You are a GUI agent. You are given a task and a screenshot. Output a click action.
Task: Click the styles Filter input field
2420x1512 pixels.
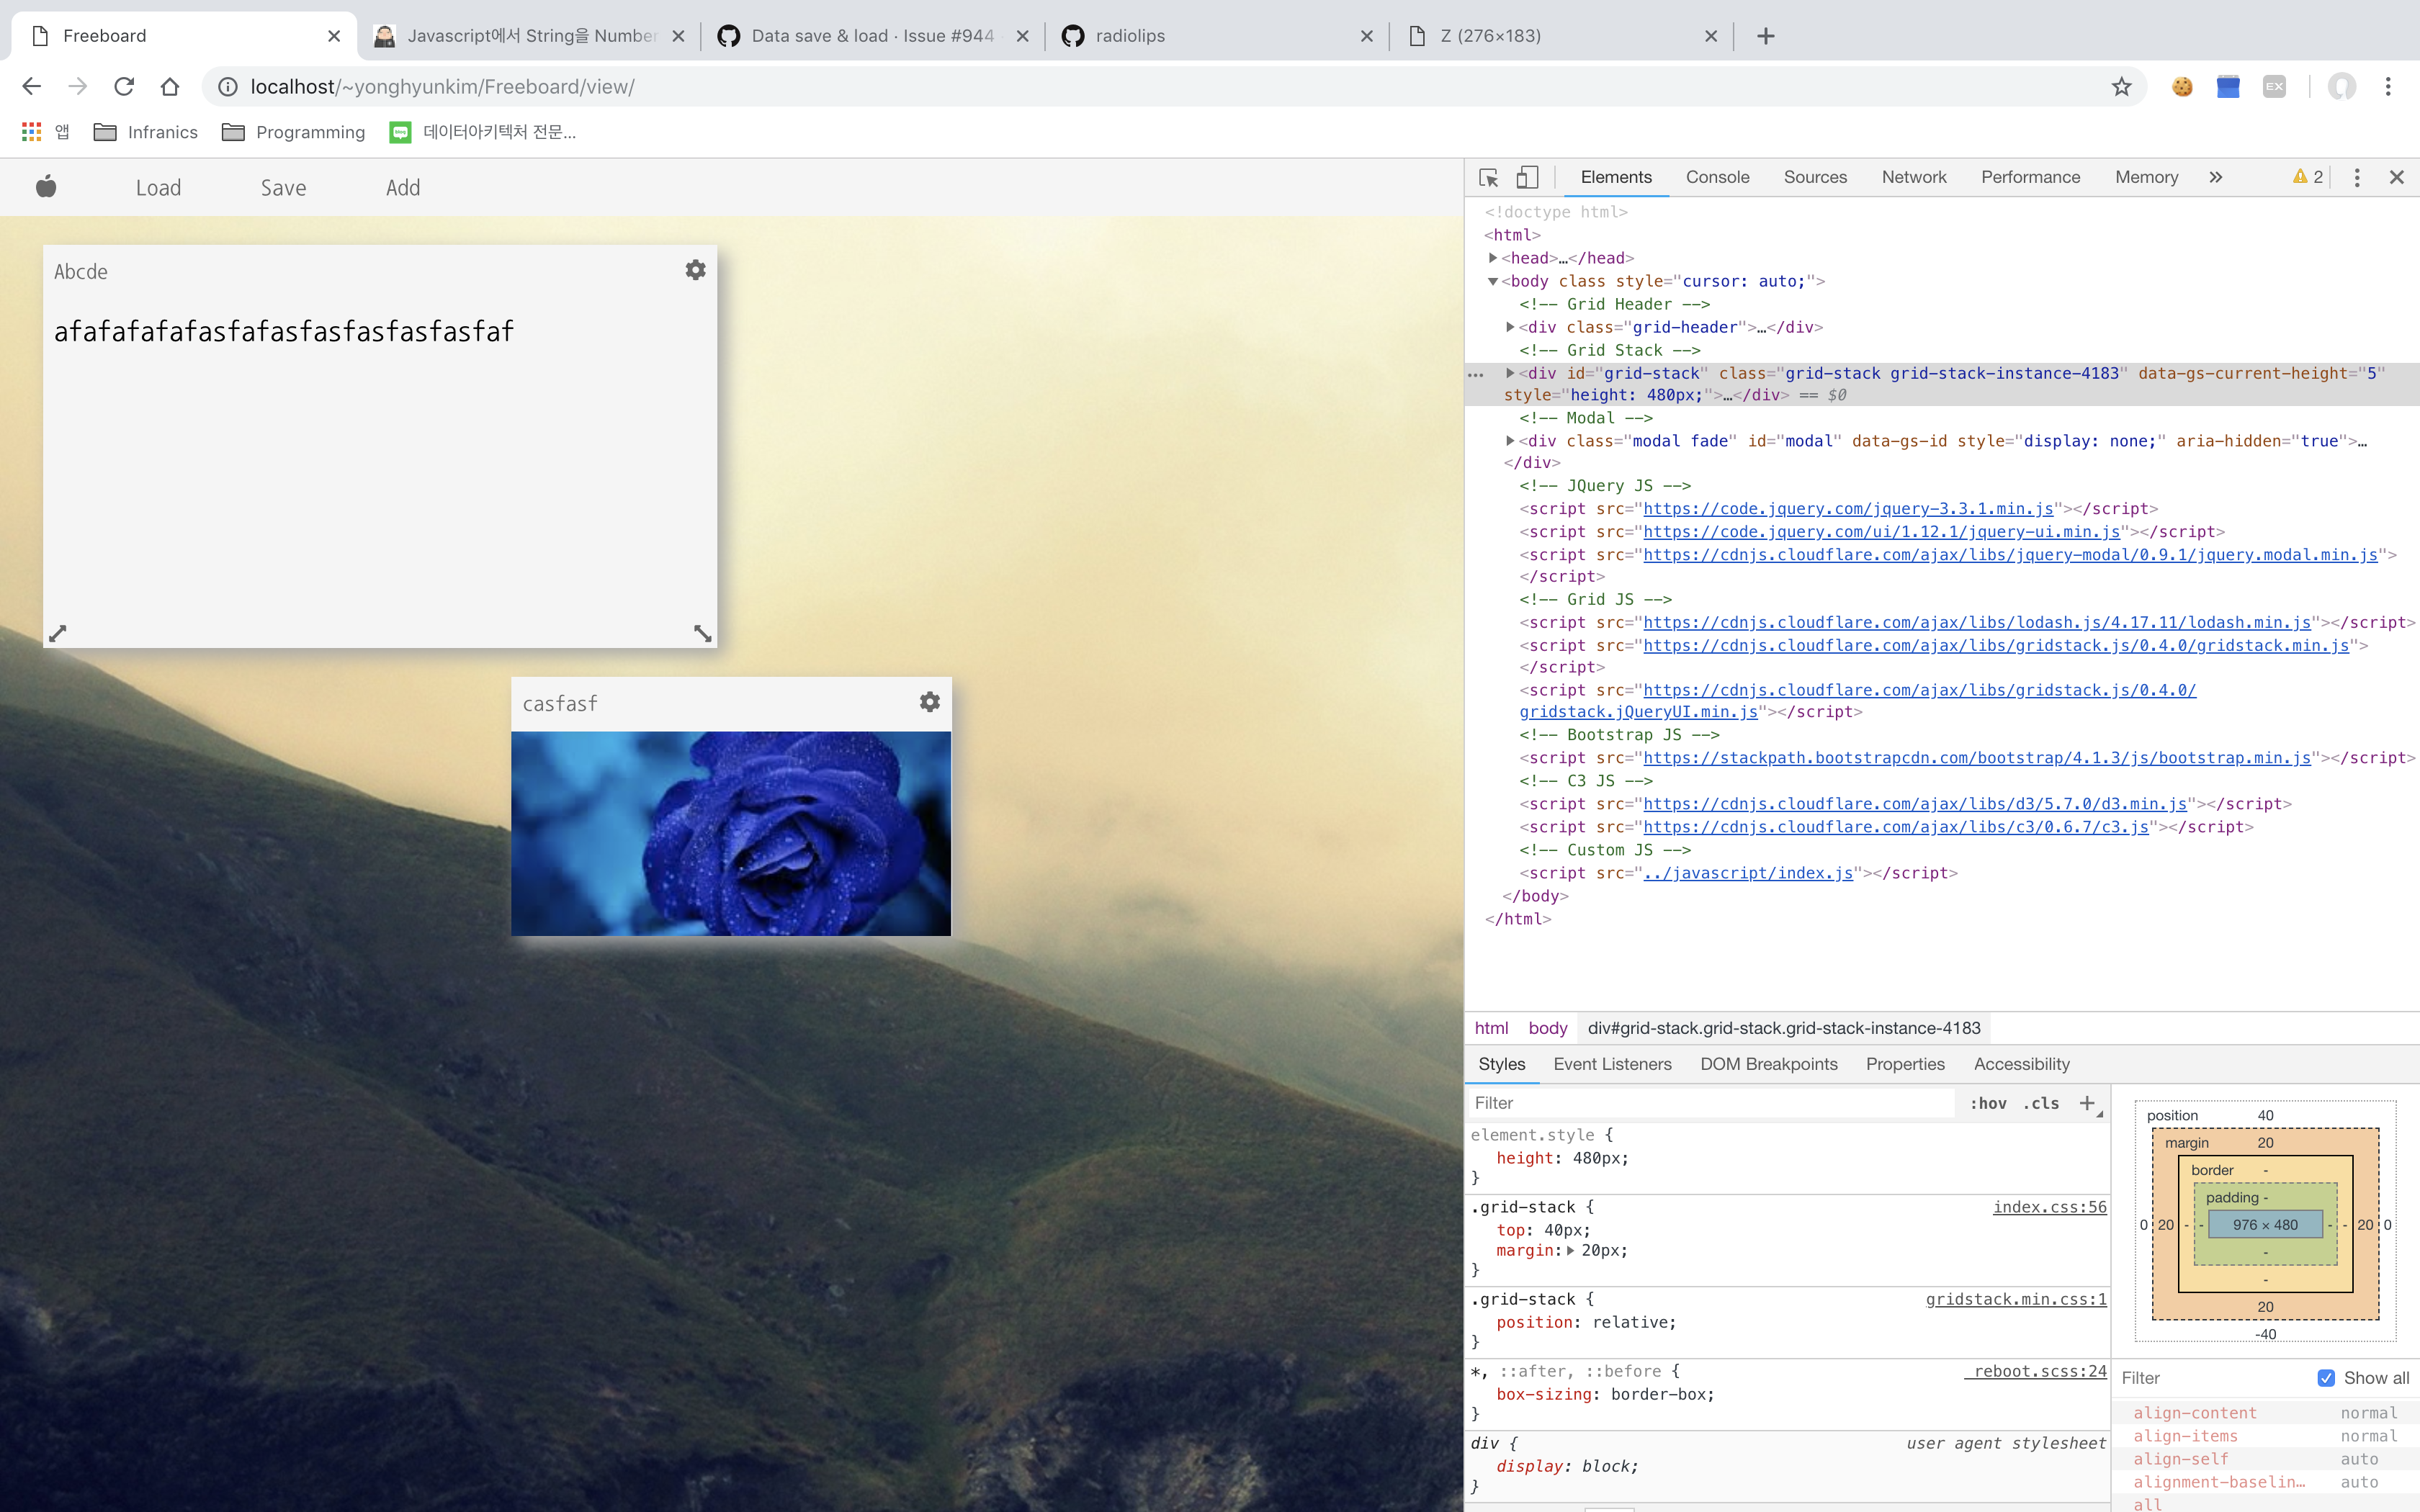[x=1710, y=1103]
